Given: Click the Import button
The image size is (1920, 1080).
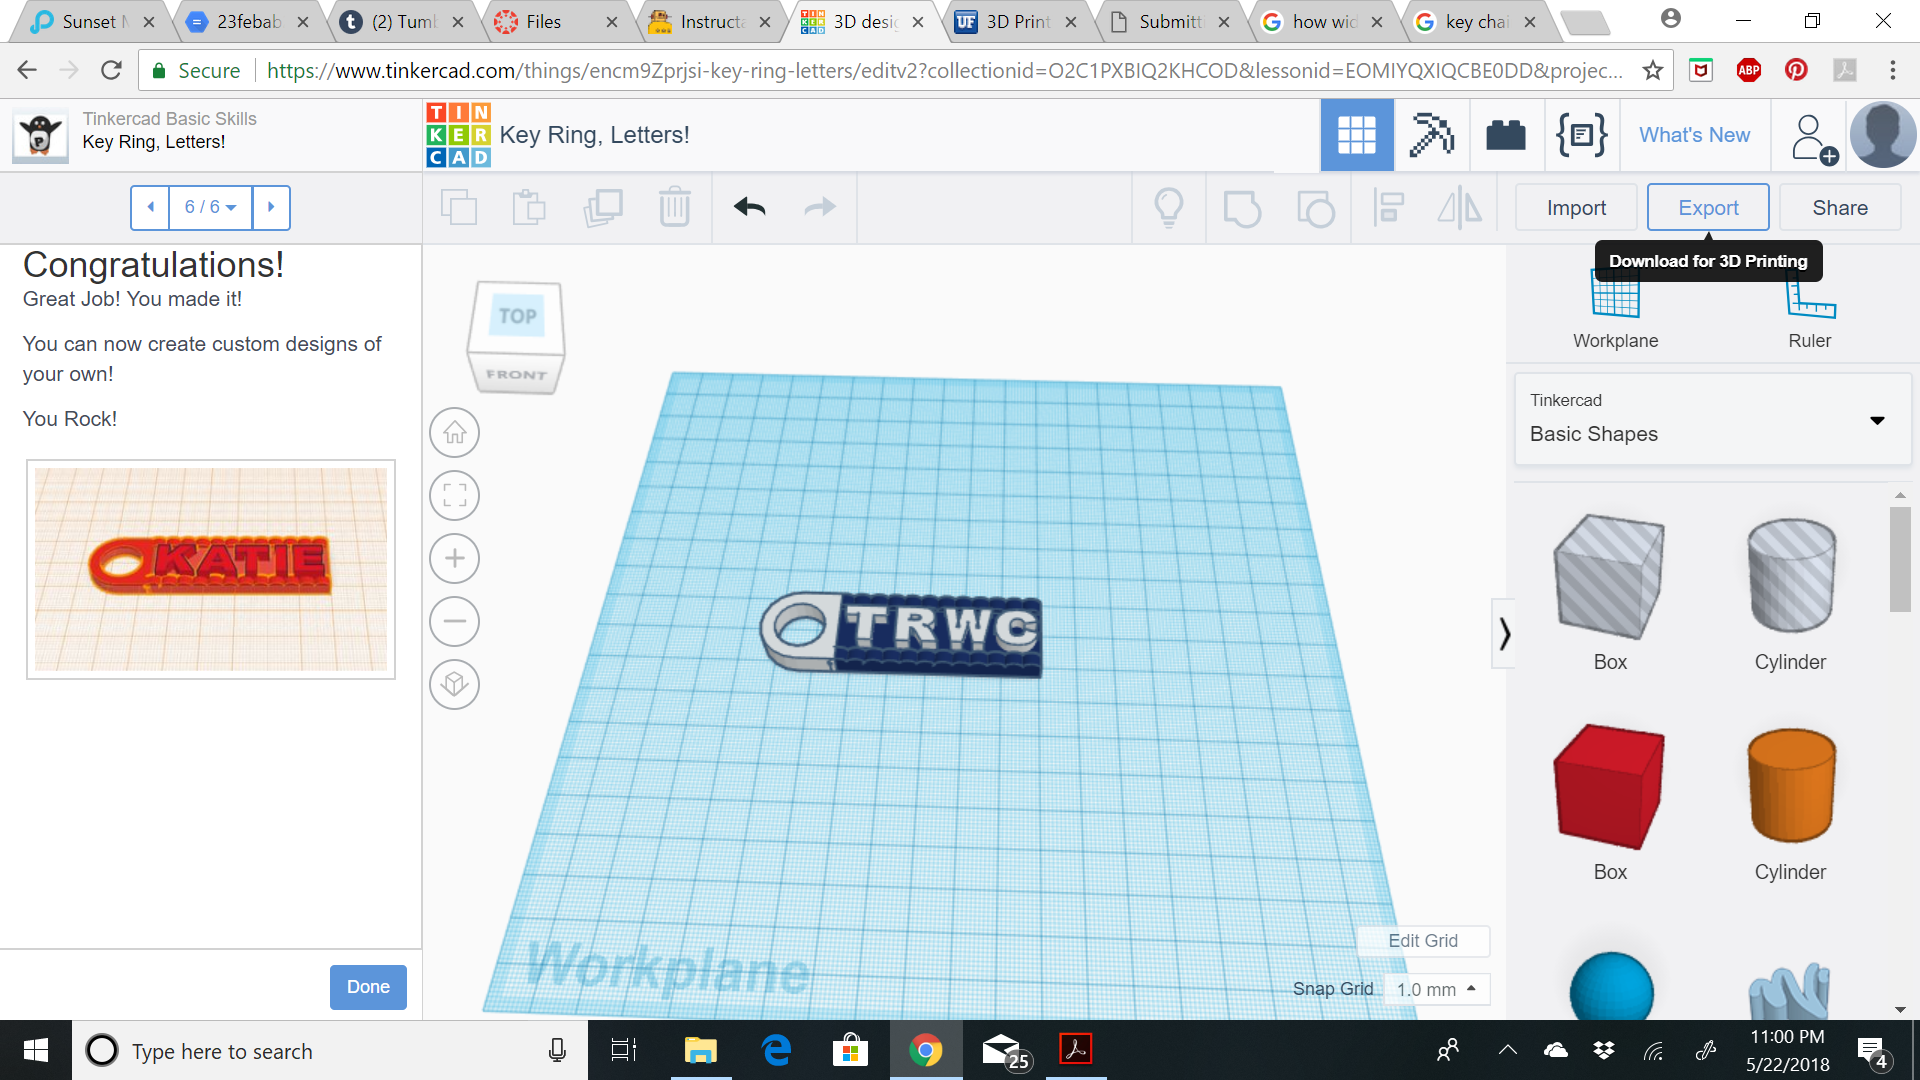Looking at the screenshot, I should pyautogui.click(x=1576, y=208).
